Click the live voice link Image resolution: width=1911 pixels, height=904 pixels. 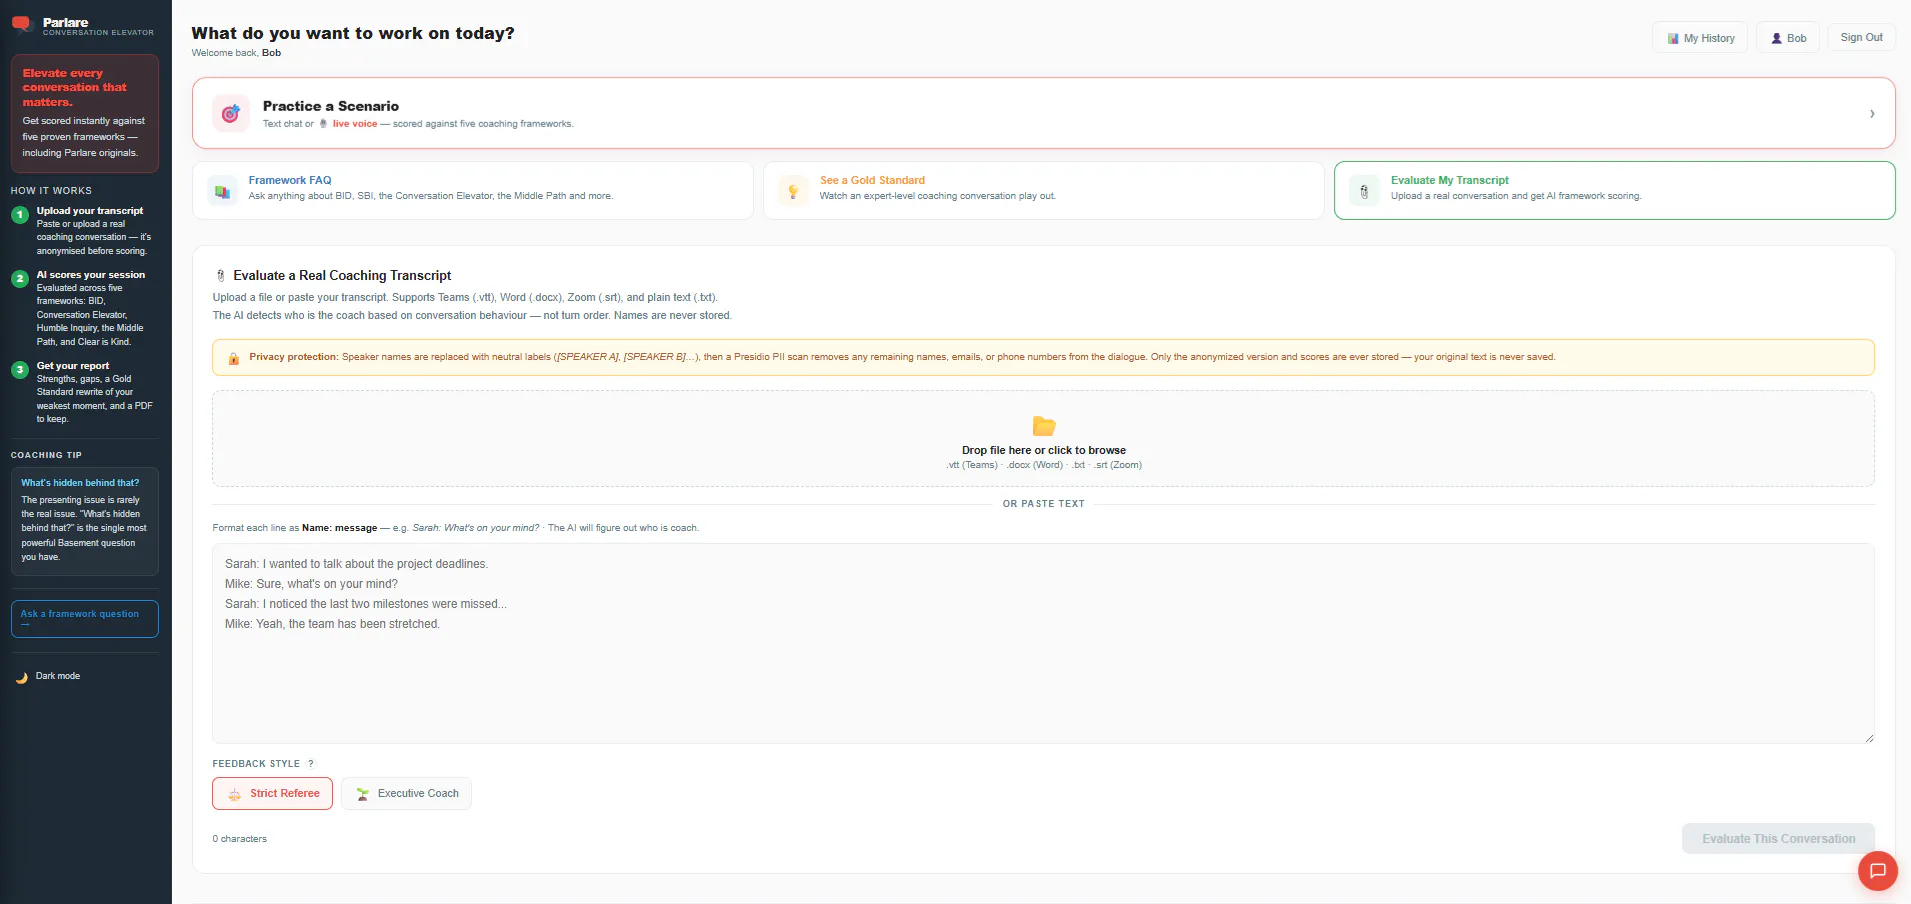[x=355, y=124]
